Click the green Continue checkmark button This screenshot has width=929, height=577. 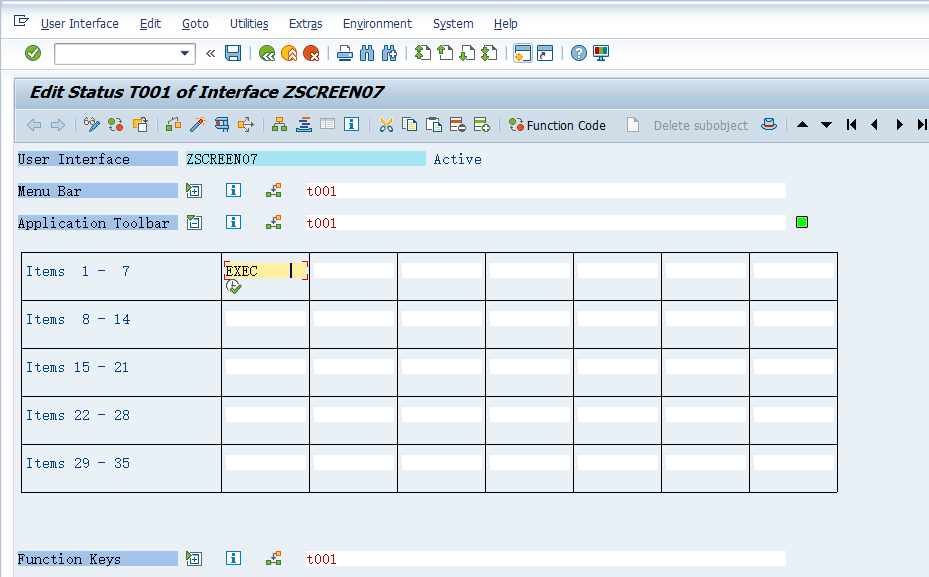[x=32, y=53]
